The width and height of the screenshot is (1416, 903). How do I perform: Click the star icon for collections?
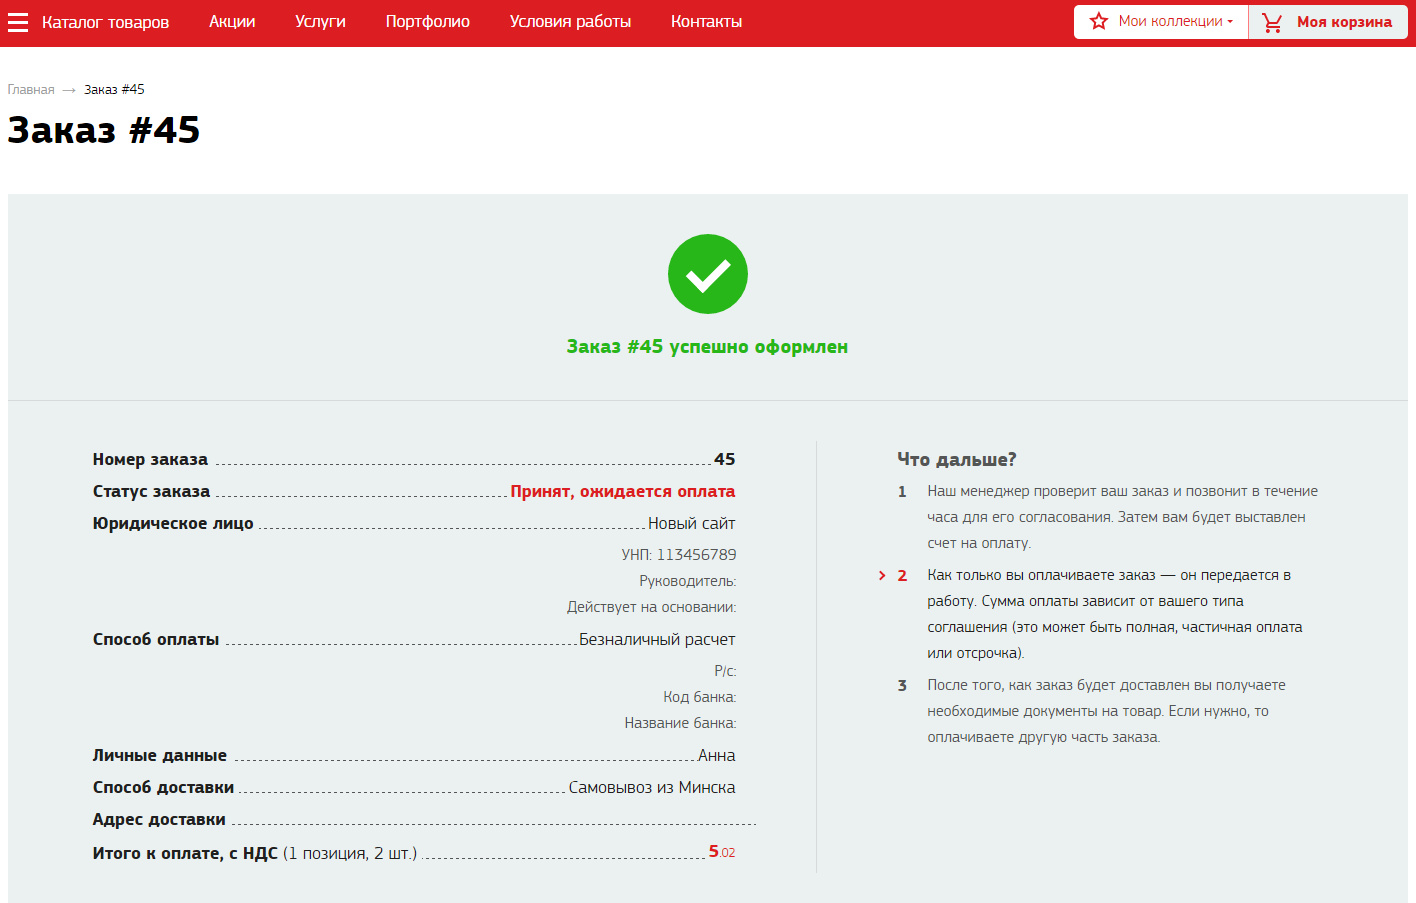tap(1099, 21)
